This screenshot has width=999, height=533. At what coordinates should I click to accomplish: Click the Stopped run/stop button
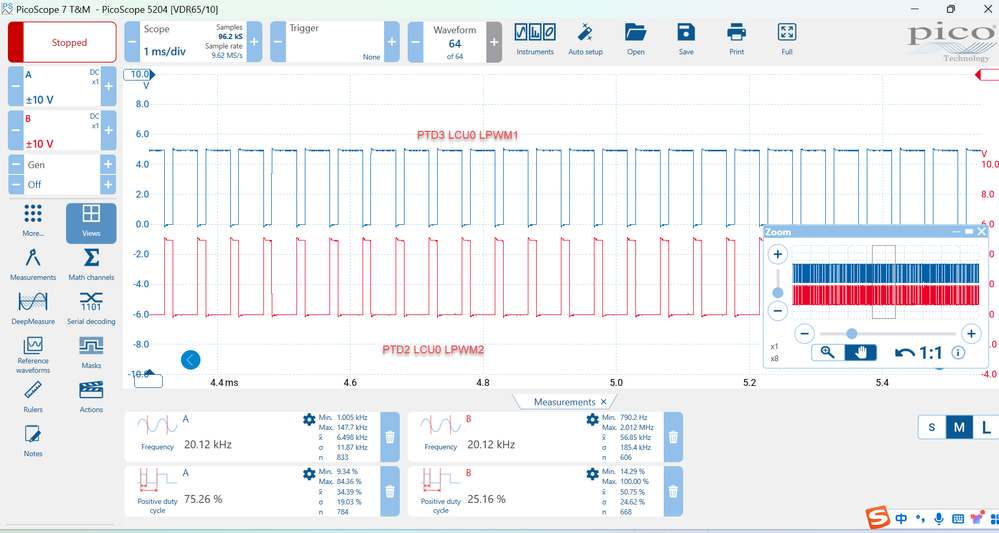(62, 42)
